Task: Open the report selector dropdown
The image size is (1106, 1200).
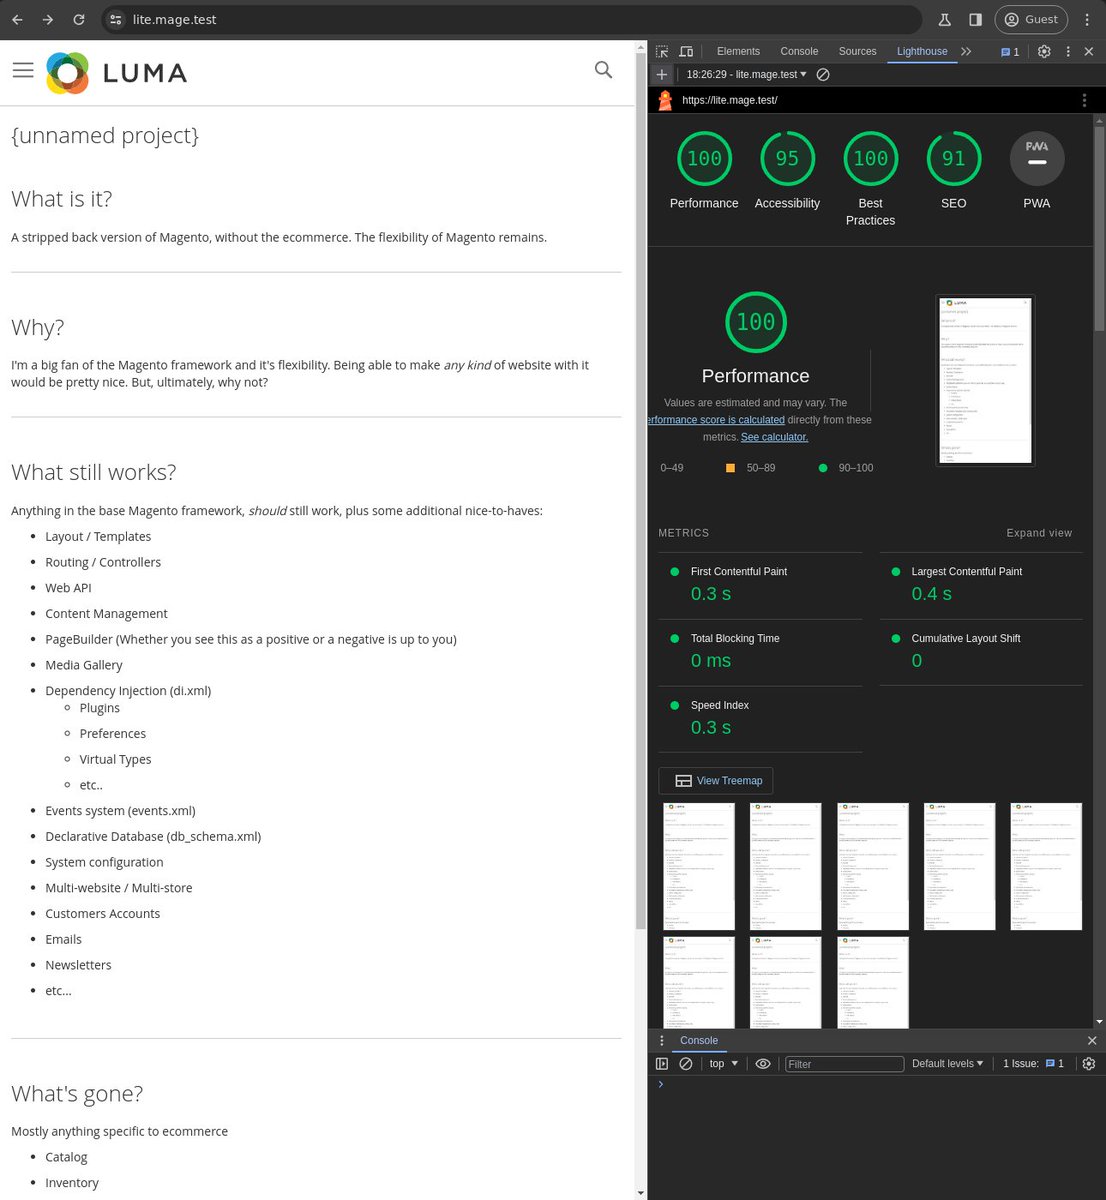Action: click(x=746, y=74)
